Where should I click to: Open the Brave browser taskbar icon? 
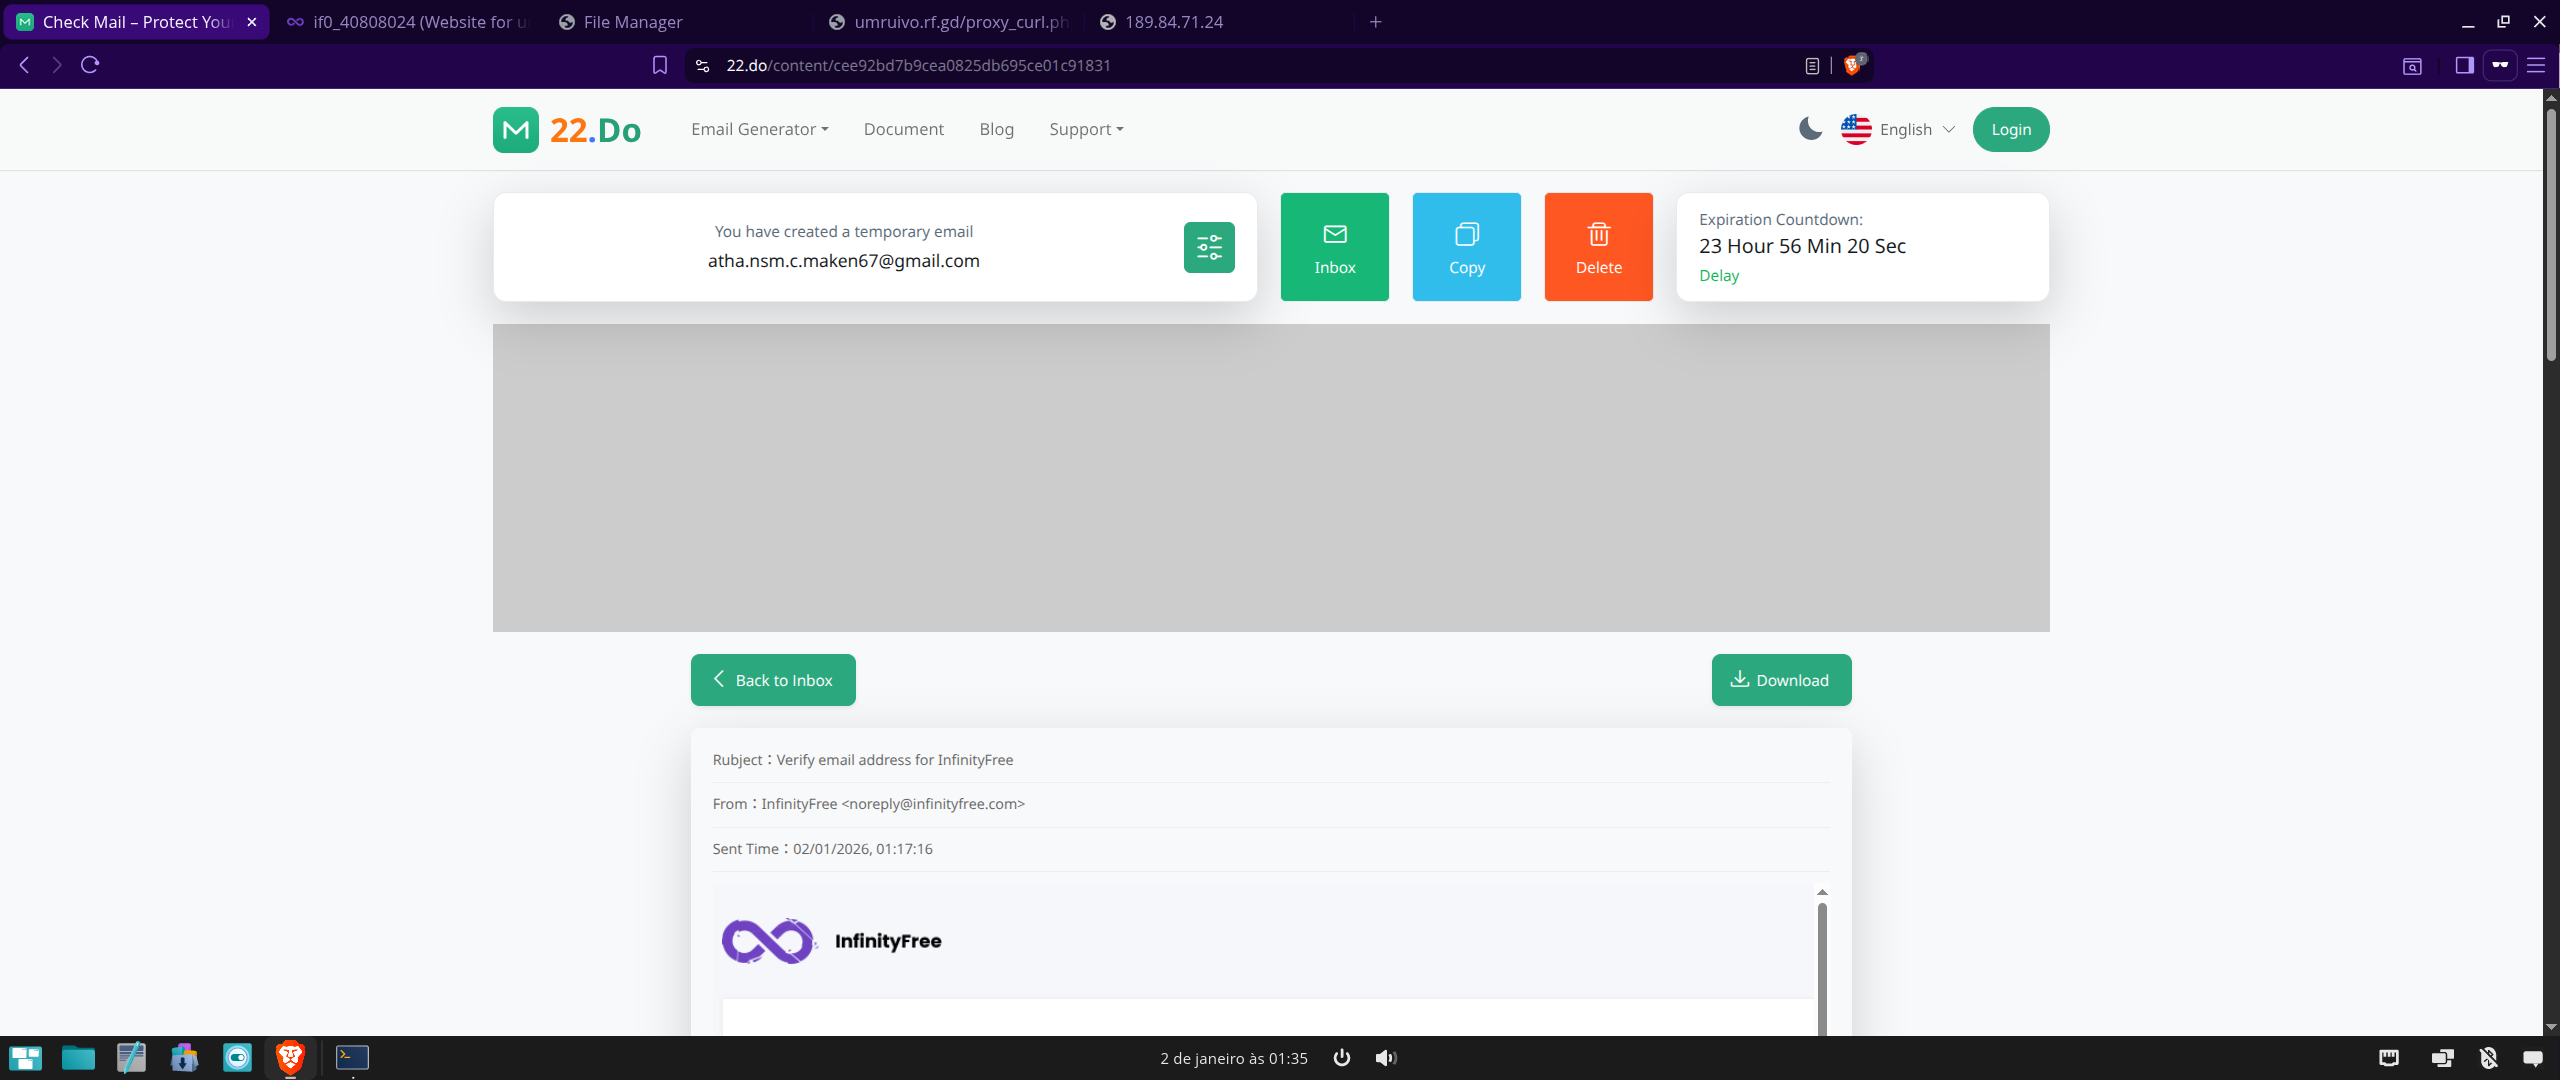click(290, 1057)
